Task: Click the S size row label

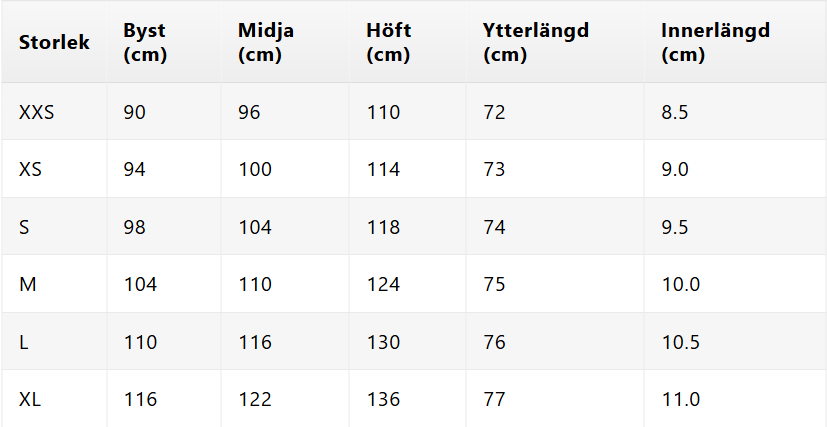Action: click(x=25, y=227)
